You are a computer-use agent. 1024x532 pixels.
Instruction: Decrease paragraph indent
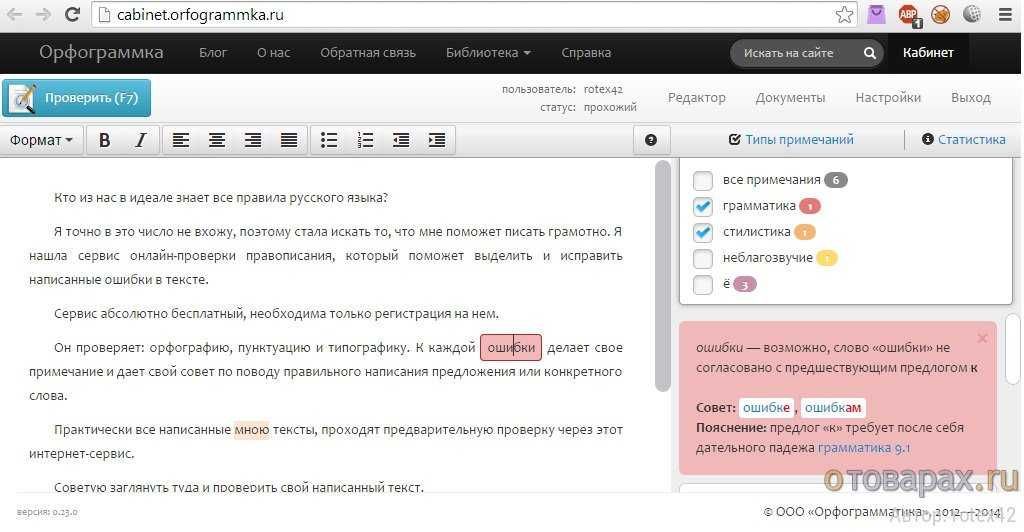coord(401,140)
